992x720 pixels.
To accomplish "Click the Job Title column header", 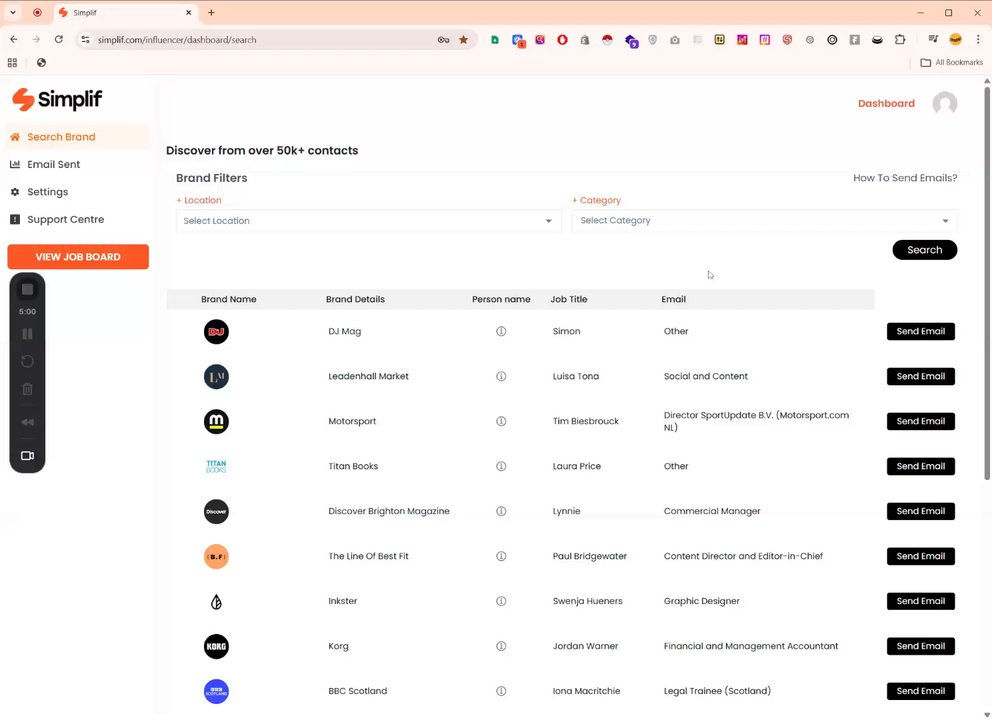I will tap(568, 299).
